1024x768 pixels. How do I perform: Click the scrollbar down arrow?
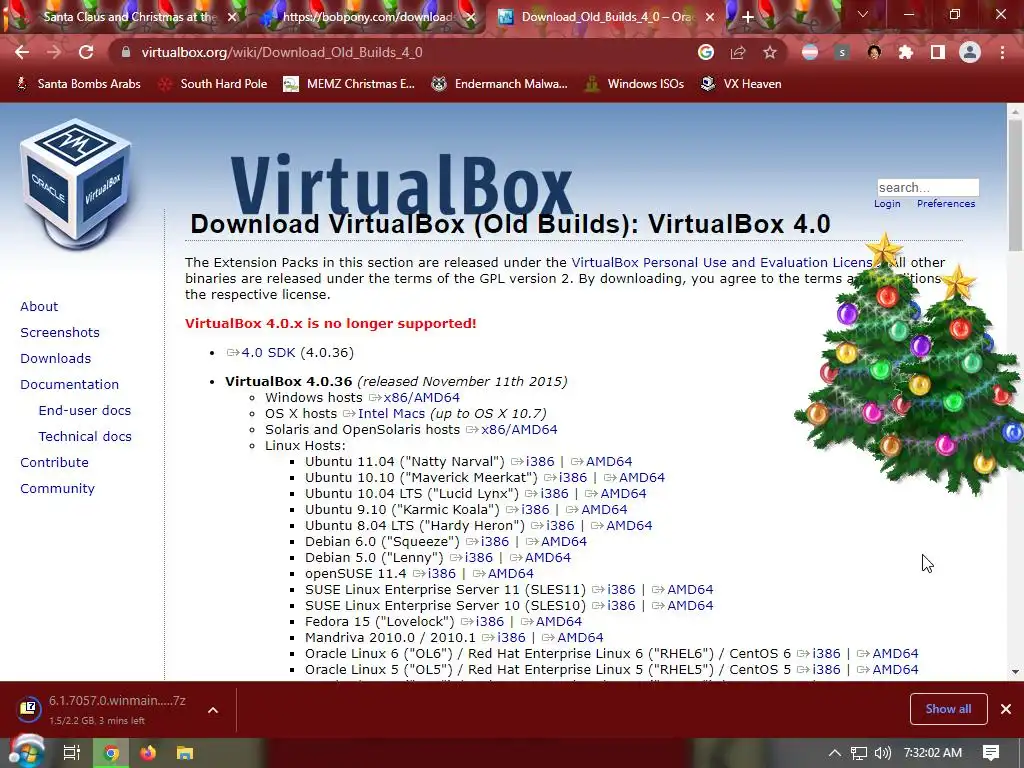[1015, 671]
